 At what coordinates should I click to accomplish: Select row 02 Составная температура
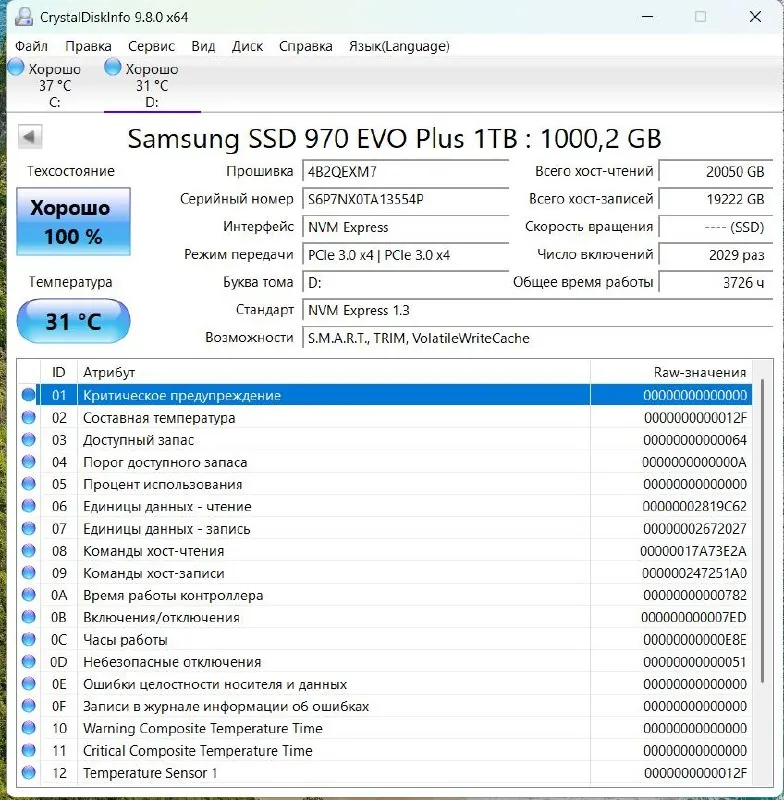[x=385, y=418]
